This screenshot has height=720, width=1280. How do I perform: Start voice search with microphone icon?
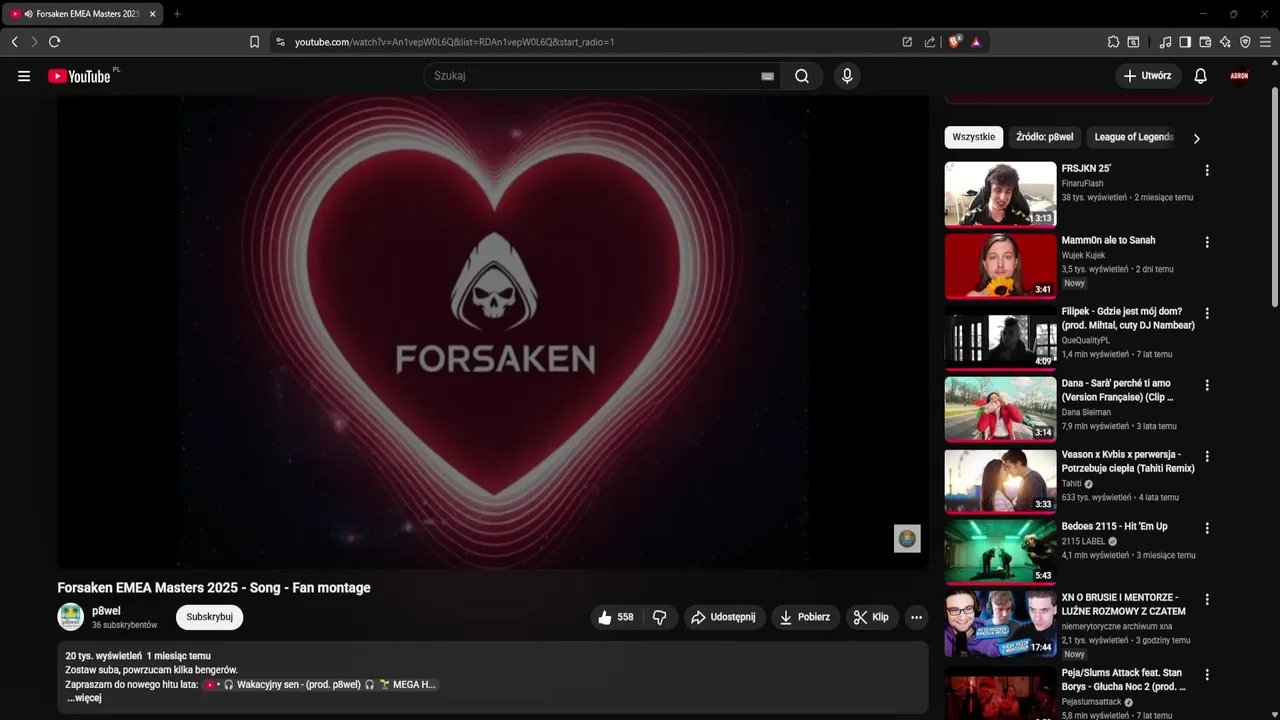847,76
